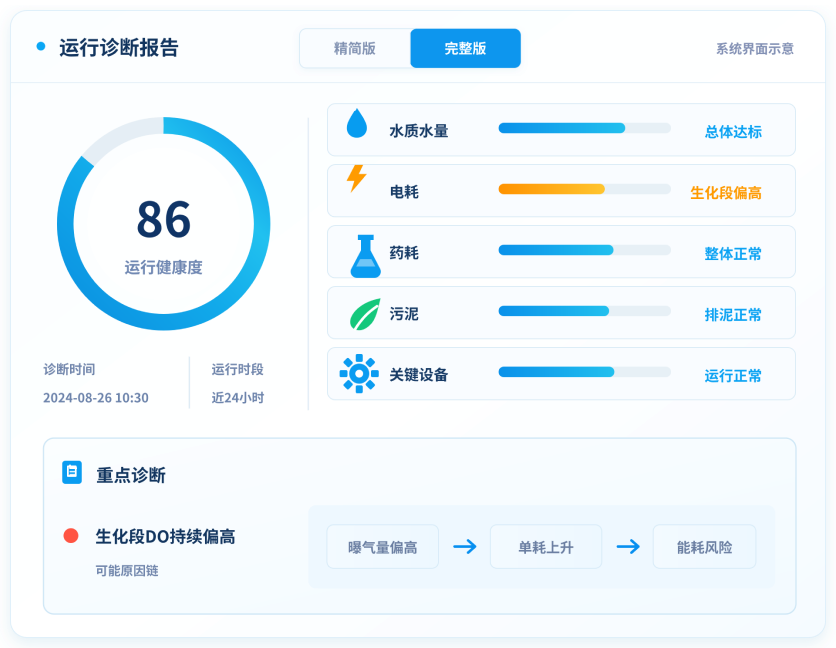Click the orange 电耗 progress bar

[584, 189]
